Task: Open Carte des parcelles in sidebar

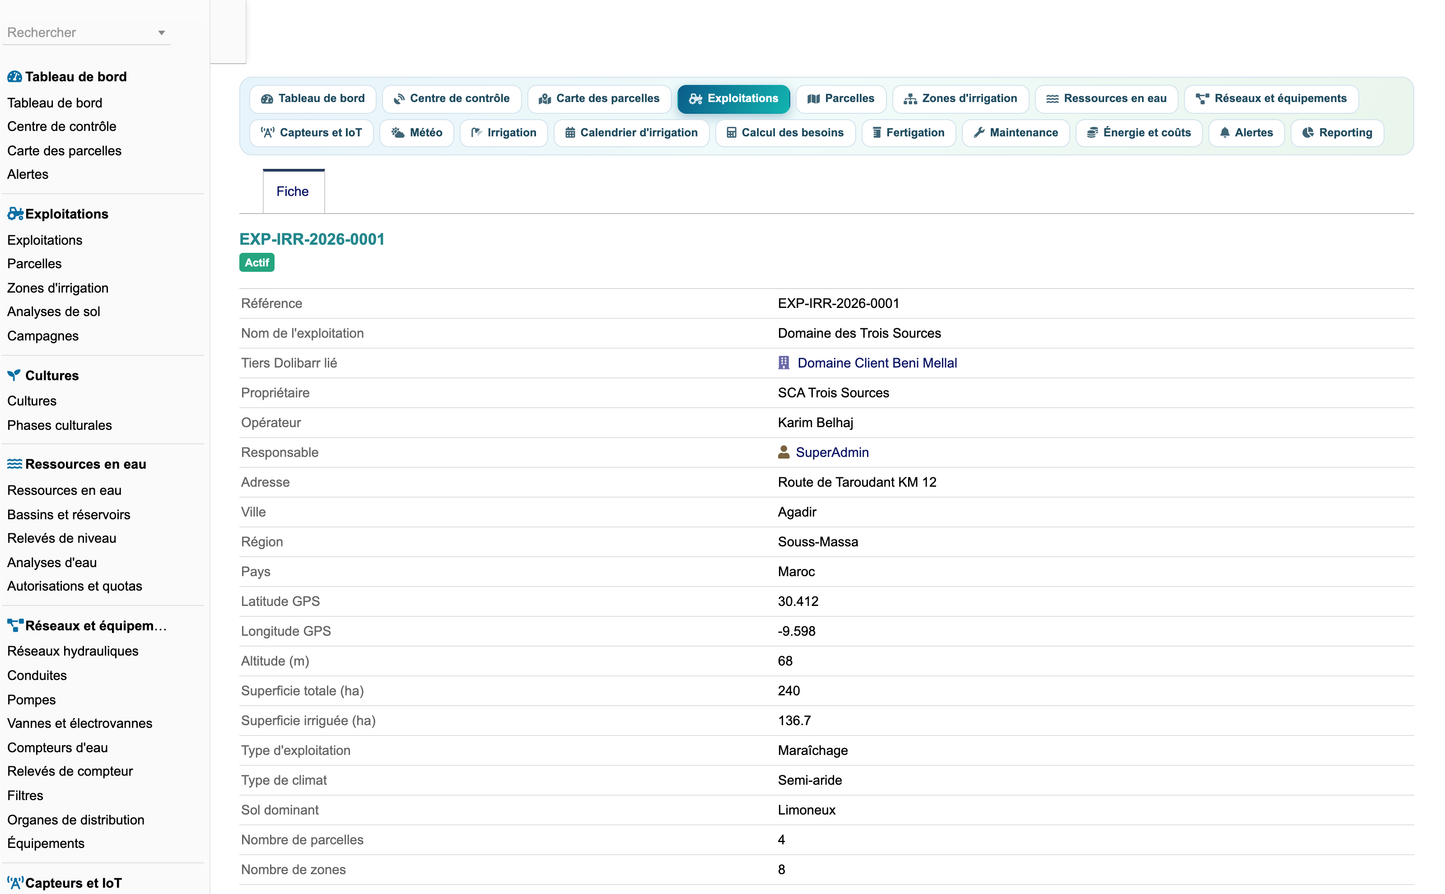Action: click(x=64, y=151)
